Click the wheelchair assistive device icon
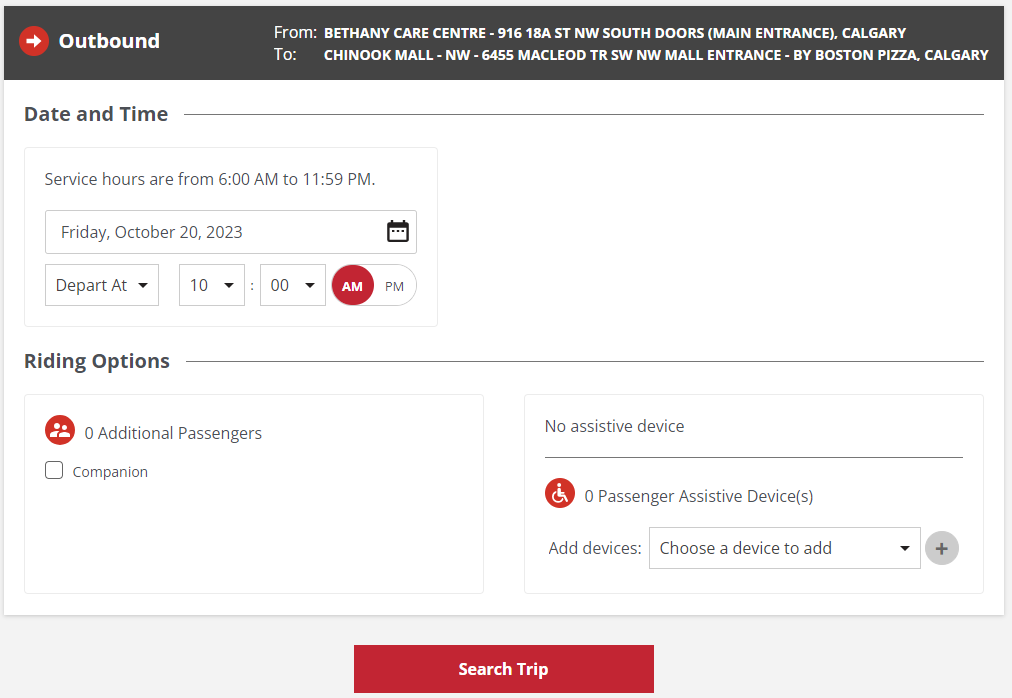Viewport: 1012px width, 698px height. 560,494
